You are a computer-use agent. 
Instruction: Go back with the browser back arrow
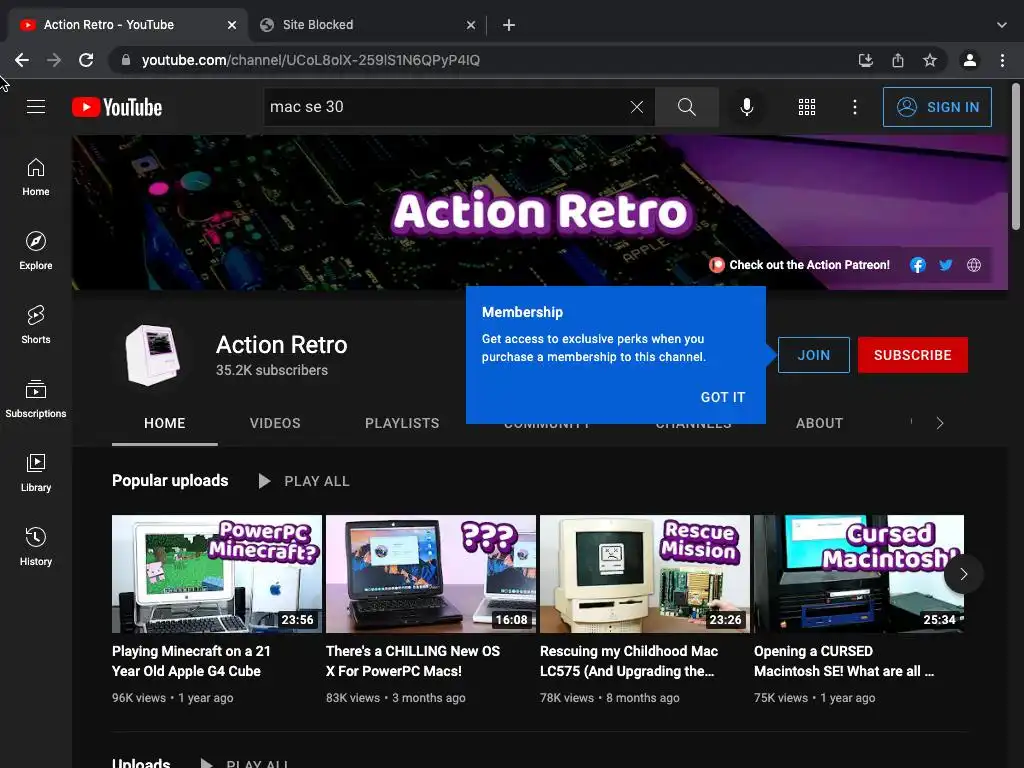pos(22,60)
